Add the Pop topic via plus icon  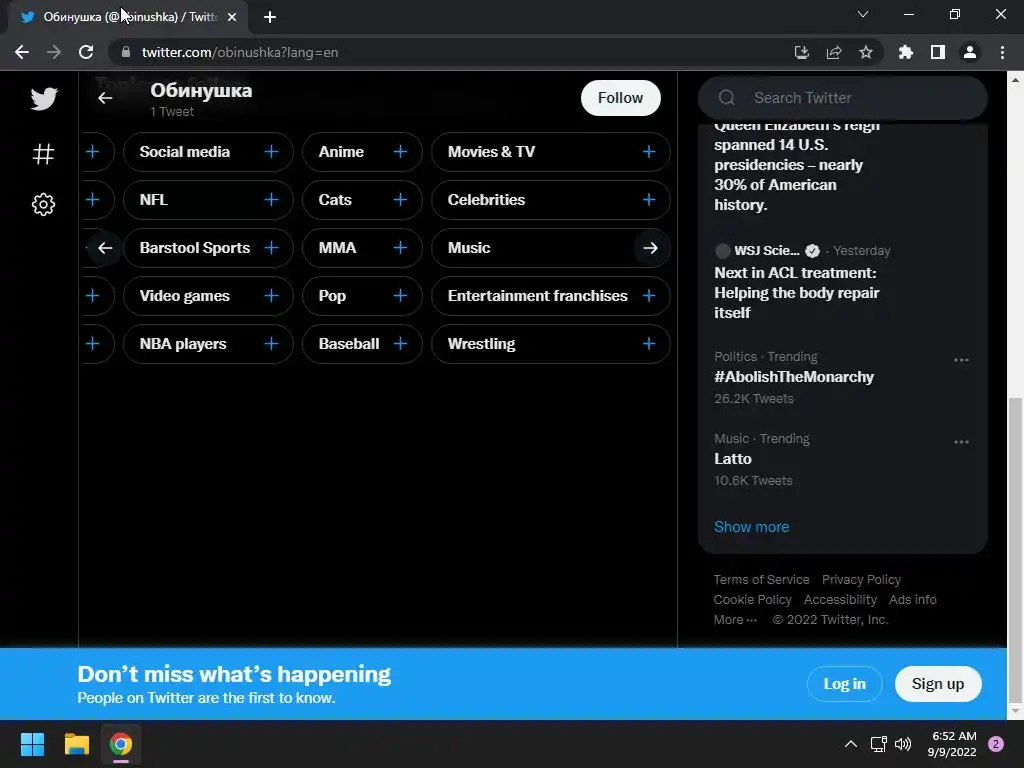[x=400, y=296]
